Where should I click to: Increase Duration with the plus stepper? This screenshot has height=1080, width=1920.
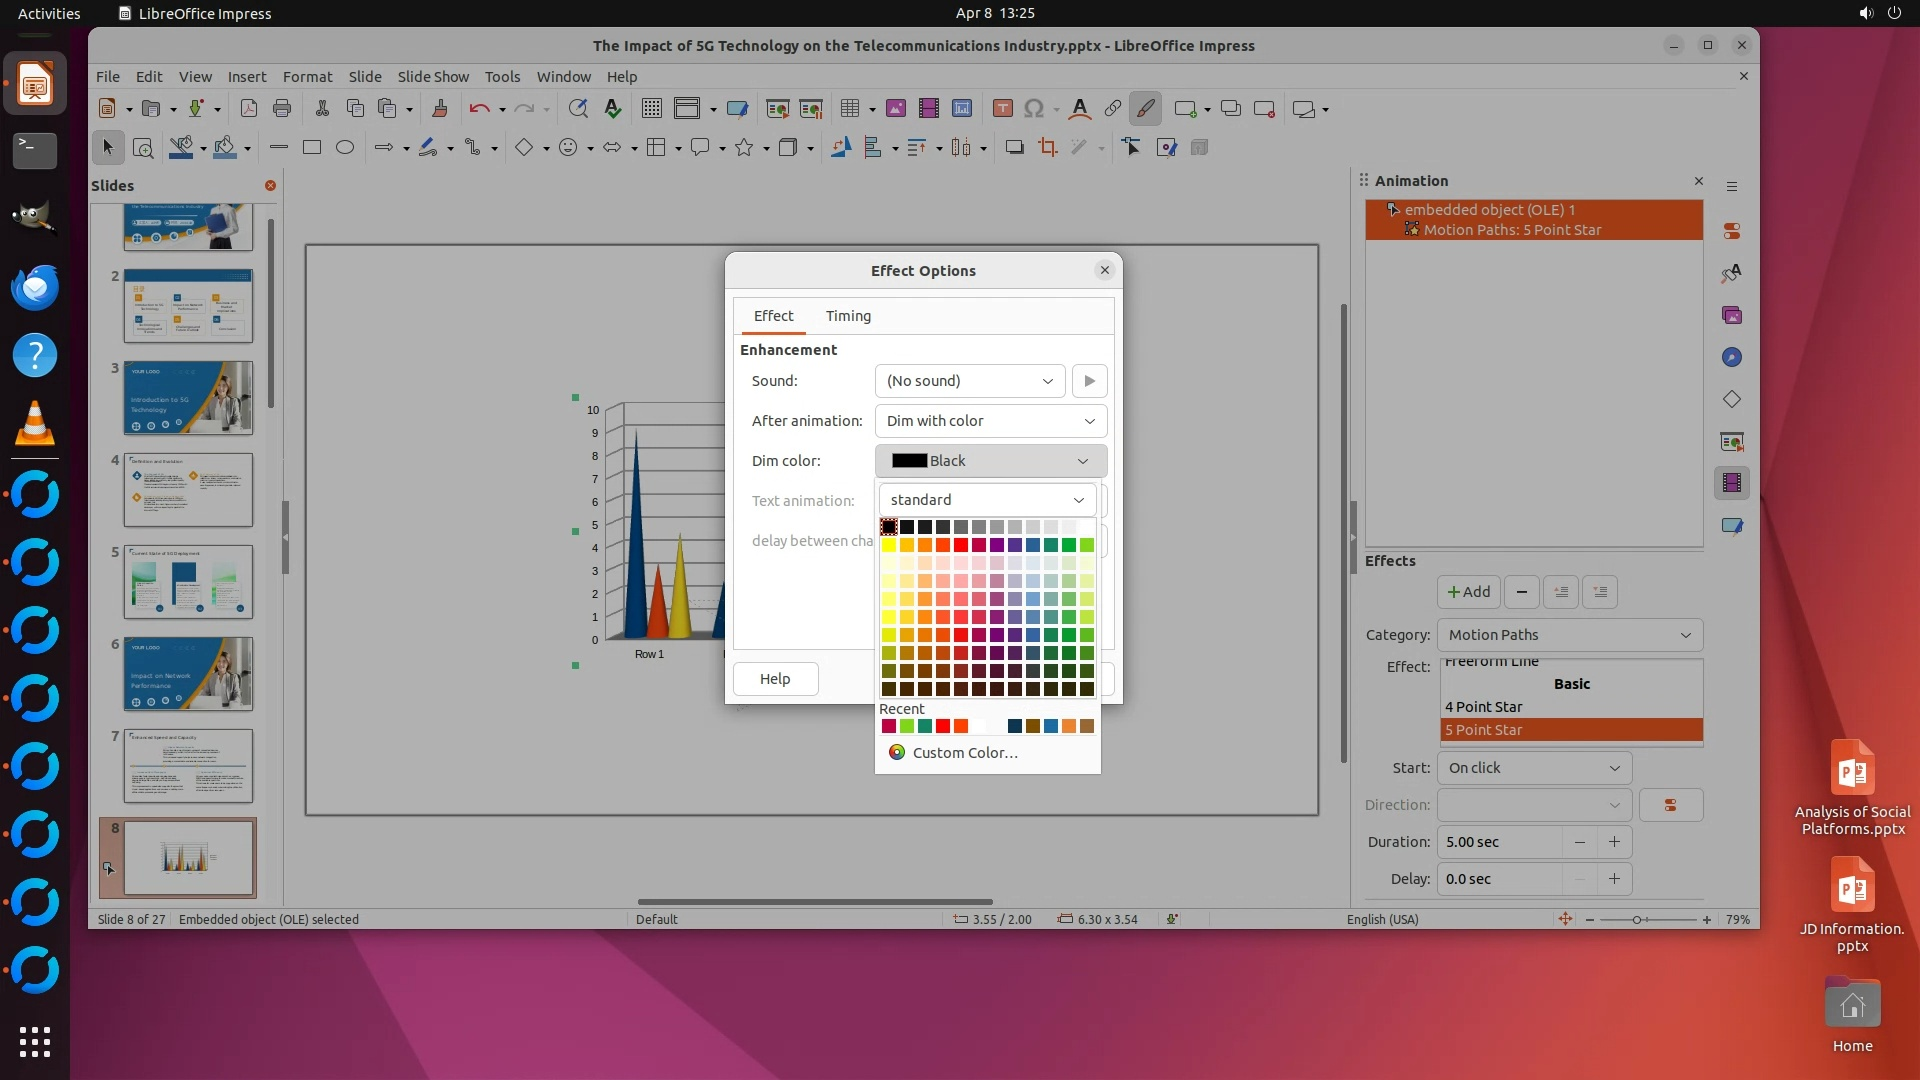click(x=1614, y=842)
